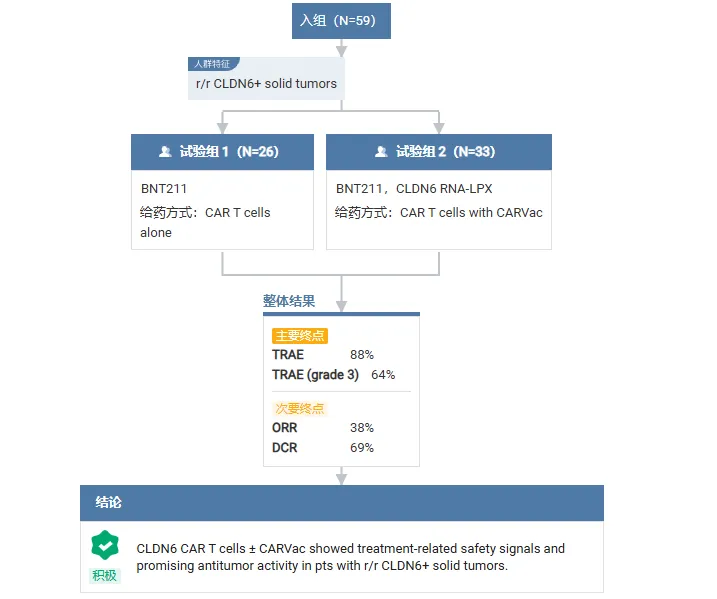Click the TRAE (grade 3) 64% row
717x599 pixels.
pyautogui.click(x=333, y=375)
